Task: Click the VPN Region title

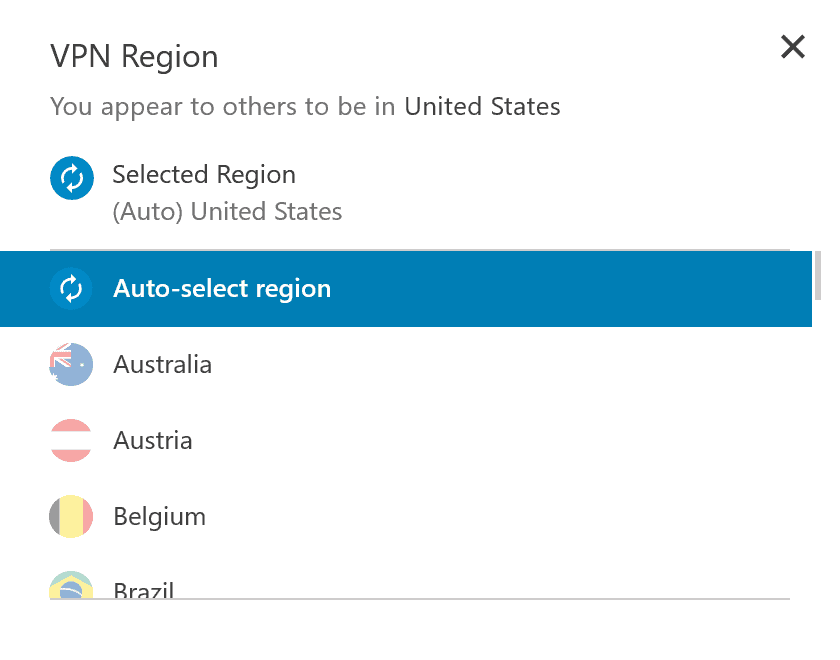Action: coord(134,57)
